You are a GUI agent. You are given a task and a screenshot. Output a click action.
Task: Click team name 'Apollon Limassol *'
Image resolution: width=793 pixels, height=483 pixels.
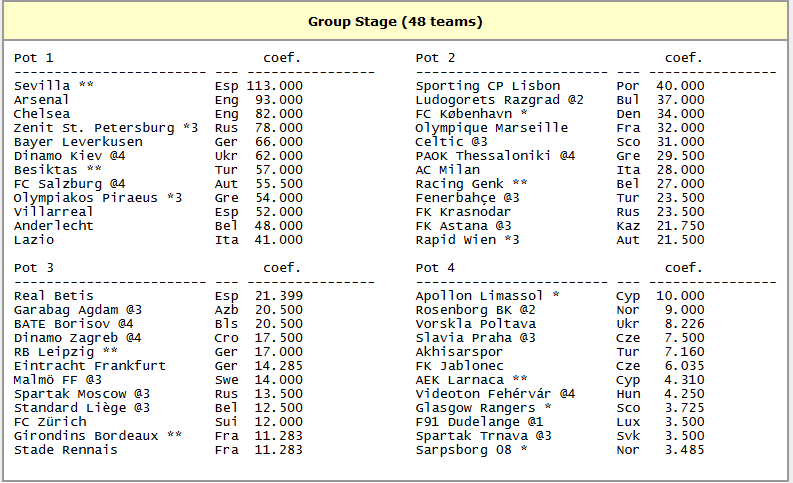pos(488,296)
